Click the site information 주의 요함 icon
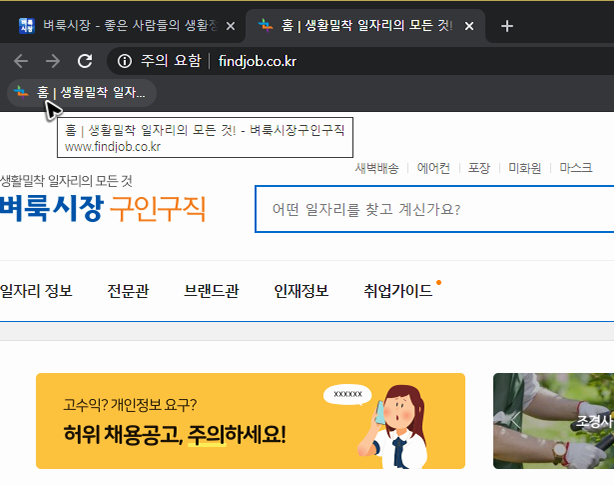Image resolution: width=614 pixels, height=485 pixels. tap(125, 61)
